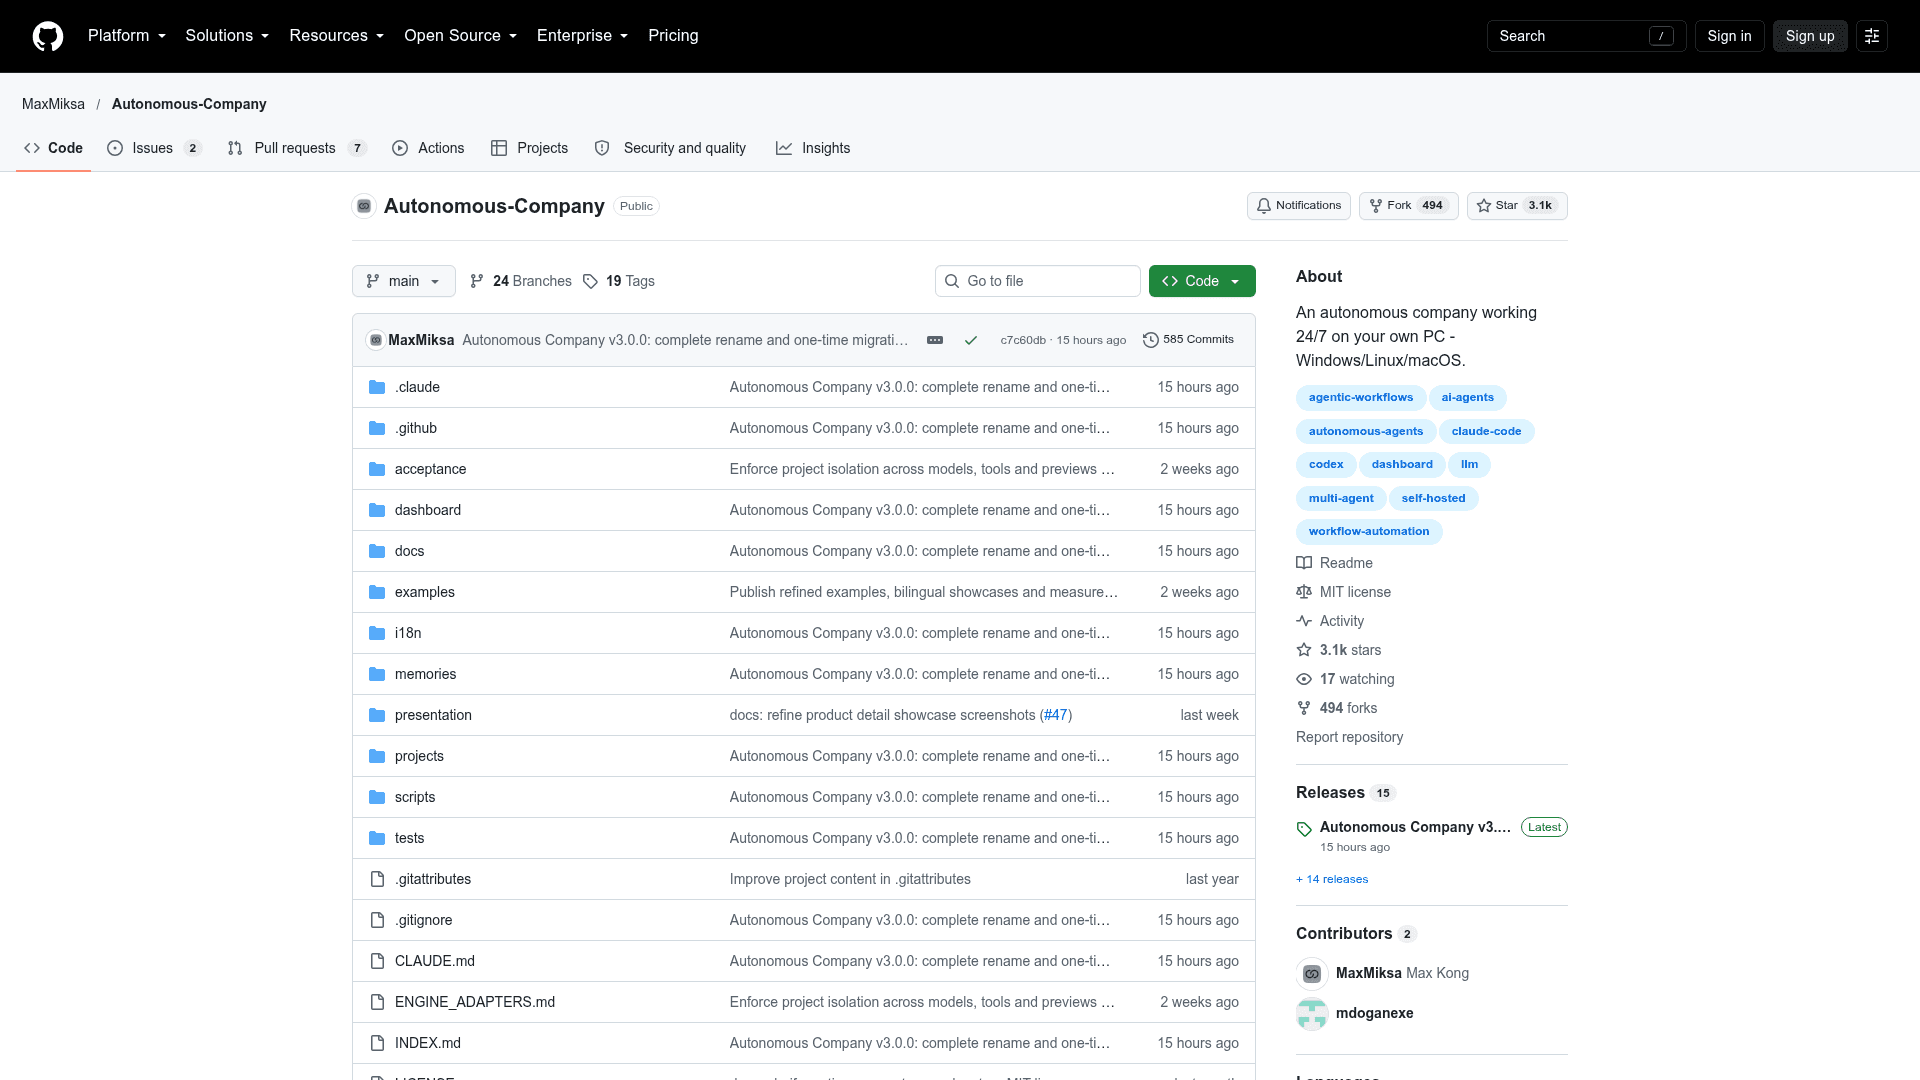Screen dimensions: 1920x1080
Task: Open the Actions tab
Action: 428,148
